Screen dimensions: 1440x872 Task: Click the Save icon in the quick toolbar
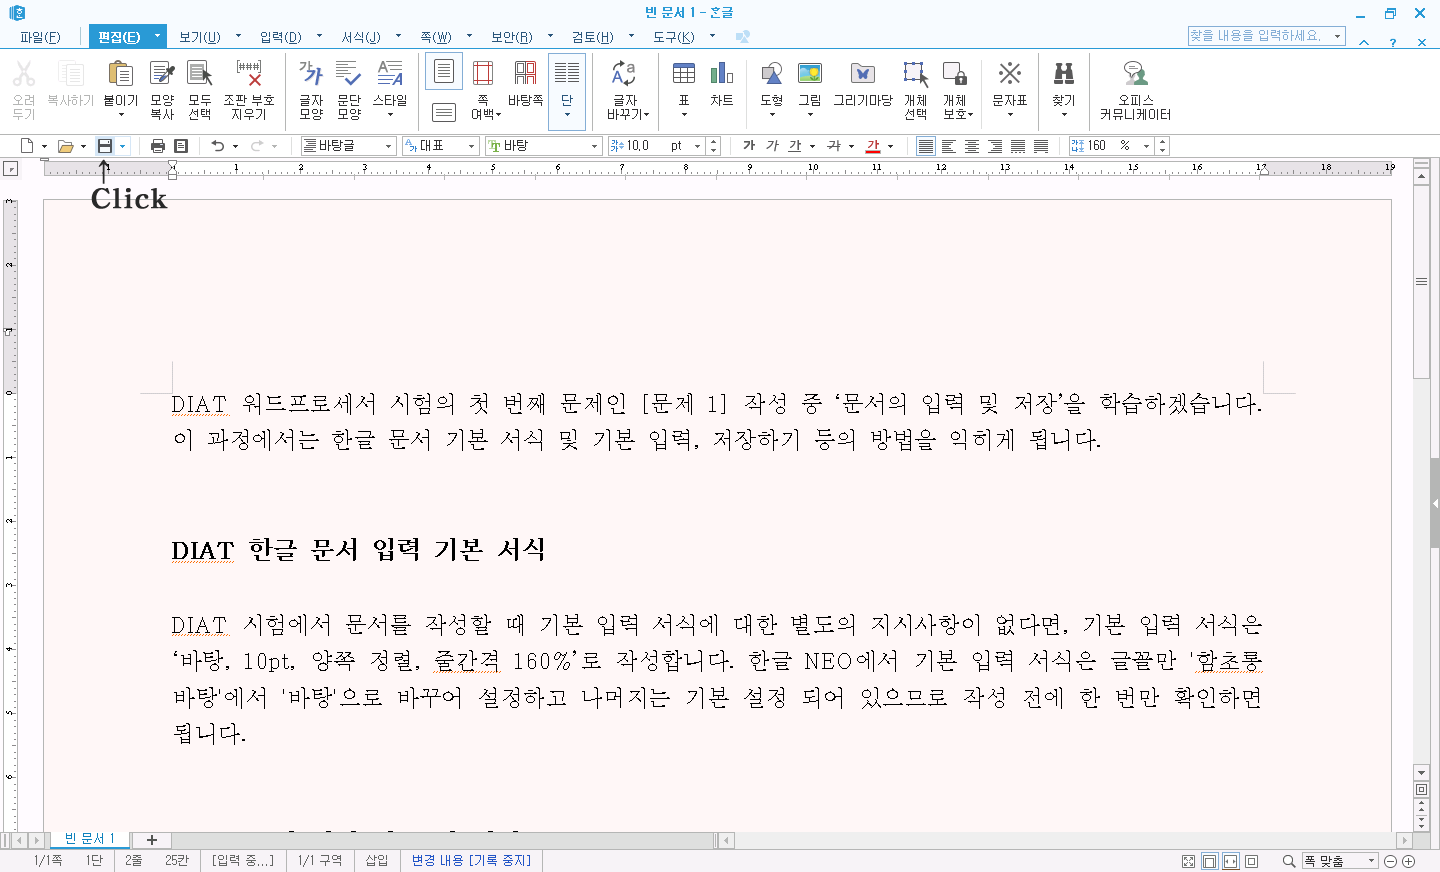point(104,146)
